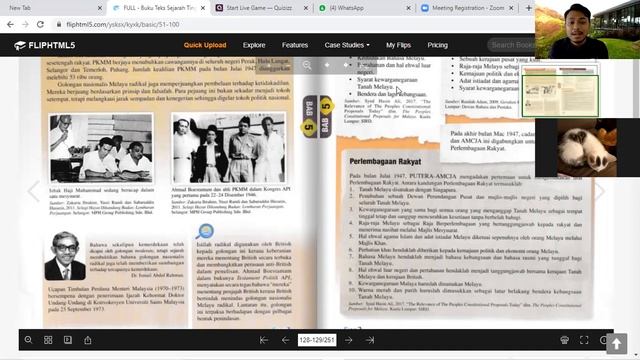
Task: Go to next page in bottom toolbar
Action: click(348, 340)
